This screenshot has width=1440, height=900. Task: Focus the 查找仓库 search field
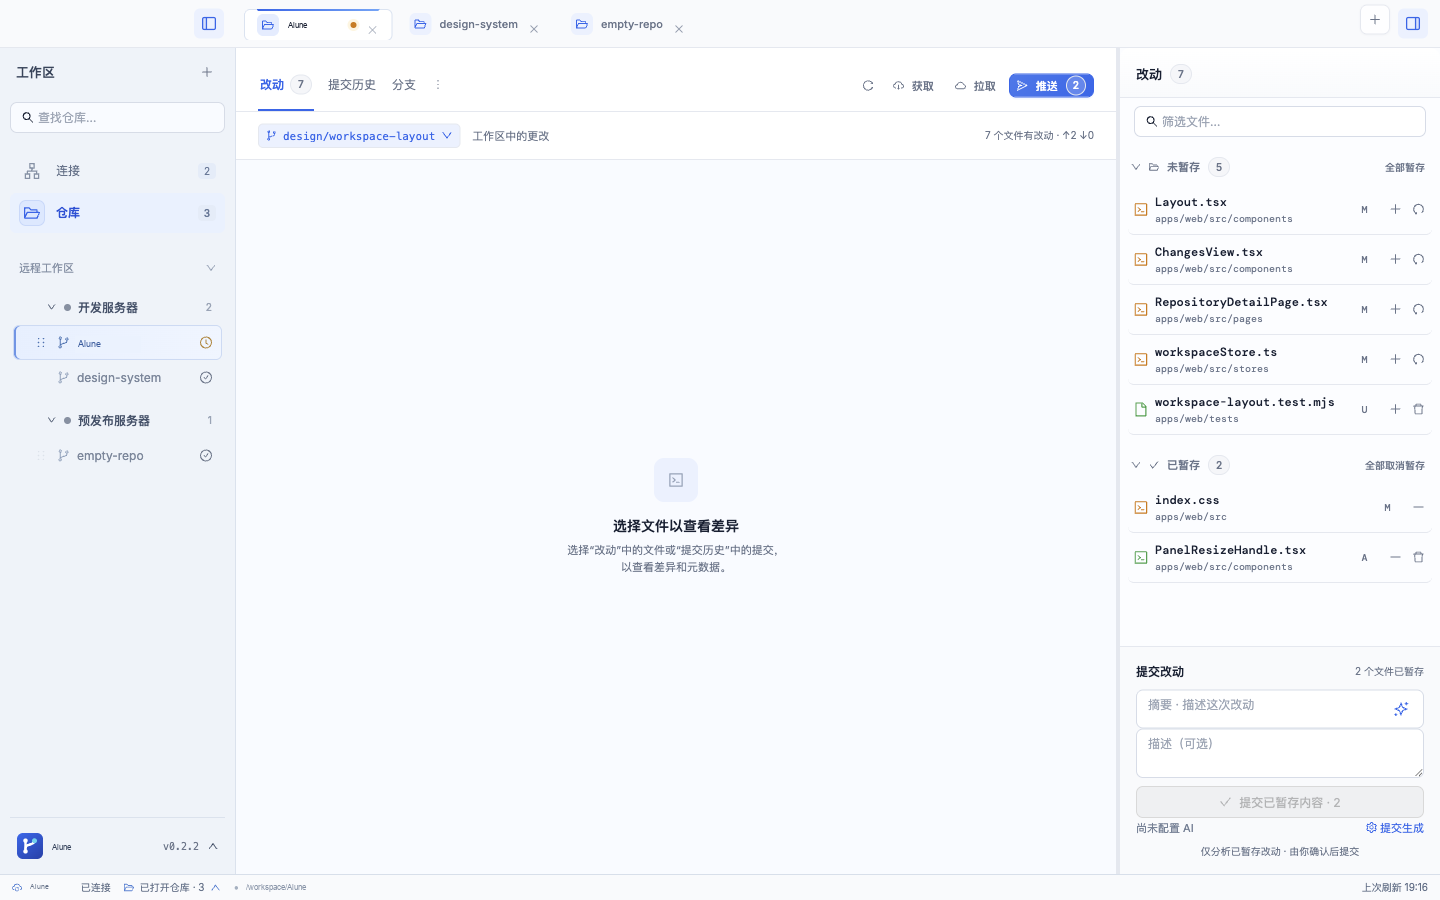[117, 117]
